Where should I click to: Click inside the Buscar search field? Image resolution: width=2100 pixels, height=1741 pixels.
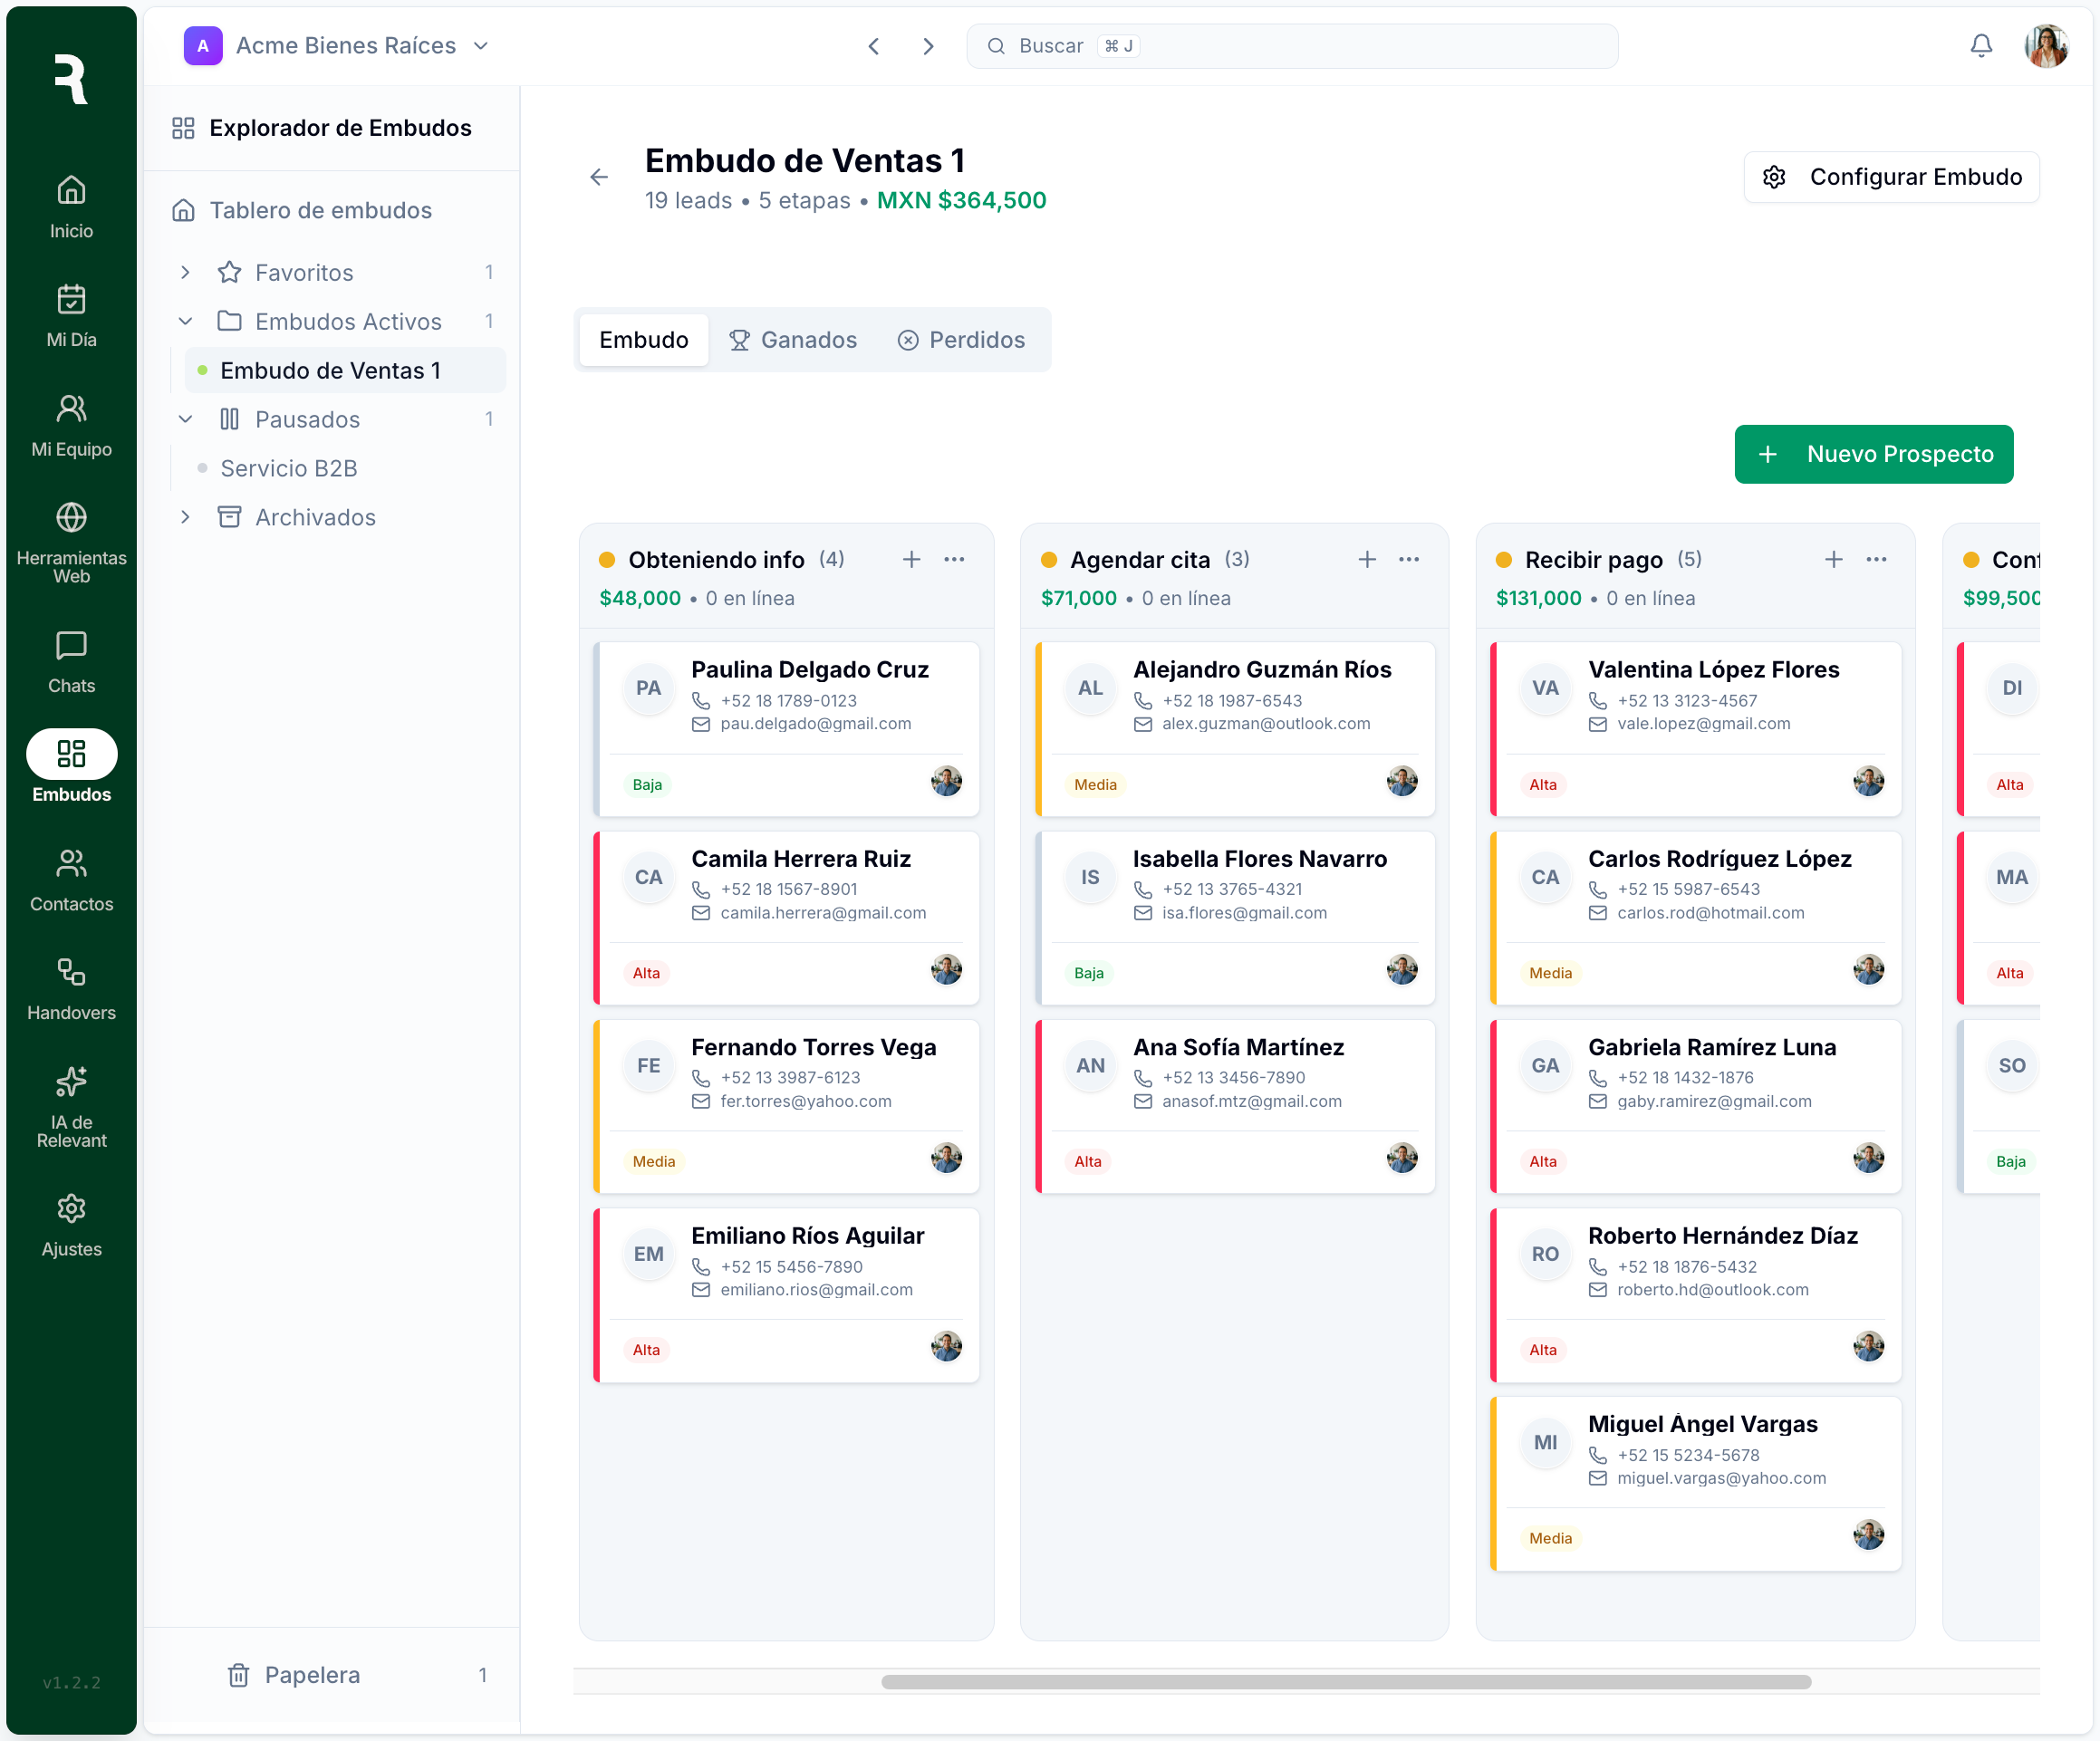1290,45
